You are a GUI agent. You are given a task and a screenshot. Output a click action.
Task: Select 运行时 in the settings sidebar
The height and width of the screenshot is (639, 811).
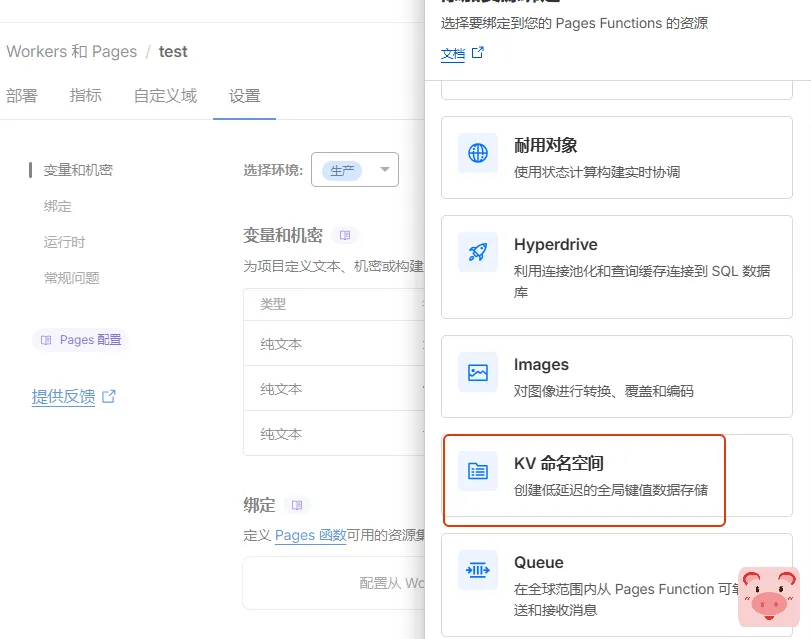coord(64,242)
